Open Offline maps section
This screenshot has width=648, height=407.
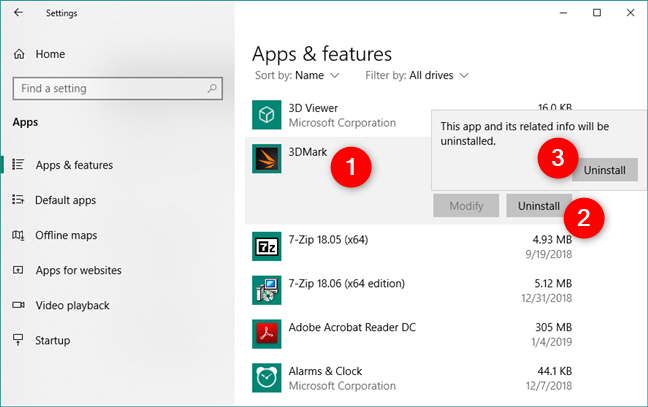tap(66, 235)
